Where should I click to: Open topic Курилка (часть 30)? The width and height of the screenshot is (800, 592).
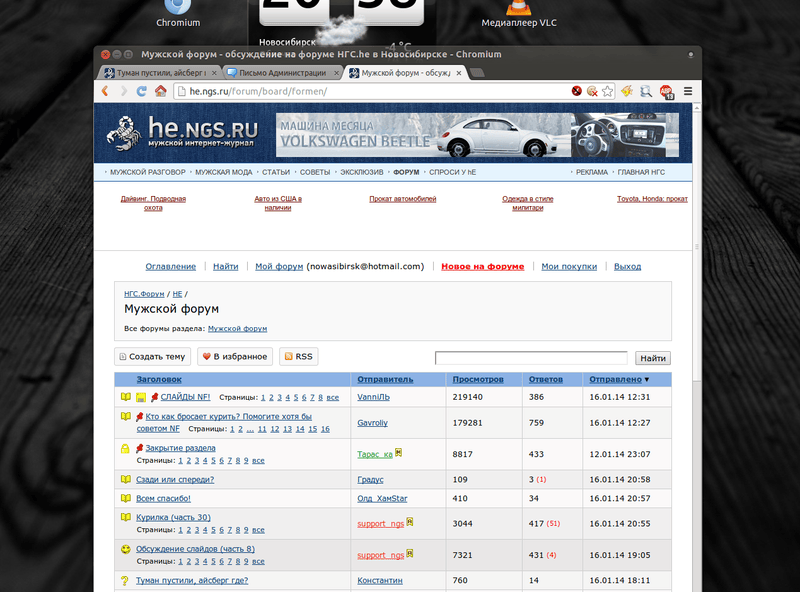click(173, 517)
